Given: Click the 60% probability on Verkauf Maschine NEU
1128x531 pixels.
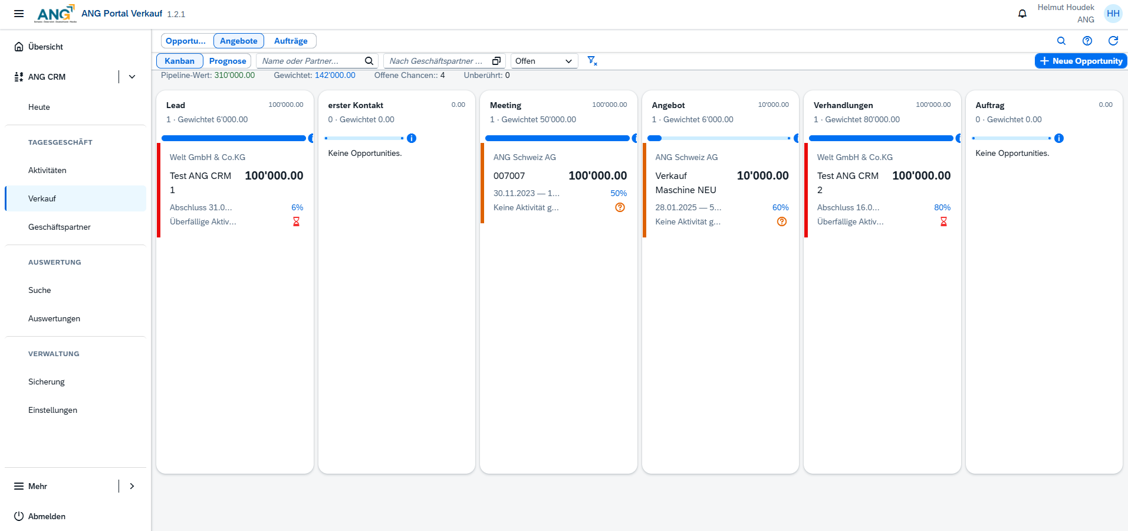Looking at the screenshot, I should (781, 207).
